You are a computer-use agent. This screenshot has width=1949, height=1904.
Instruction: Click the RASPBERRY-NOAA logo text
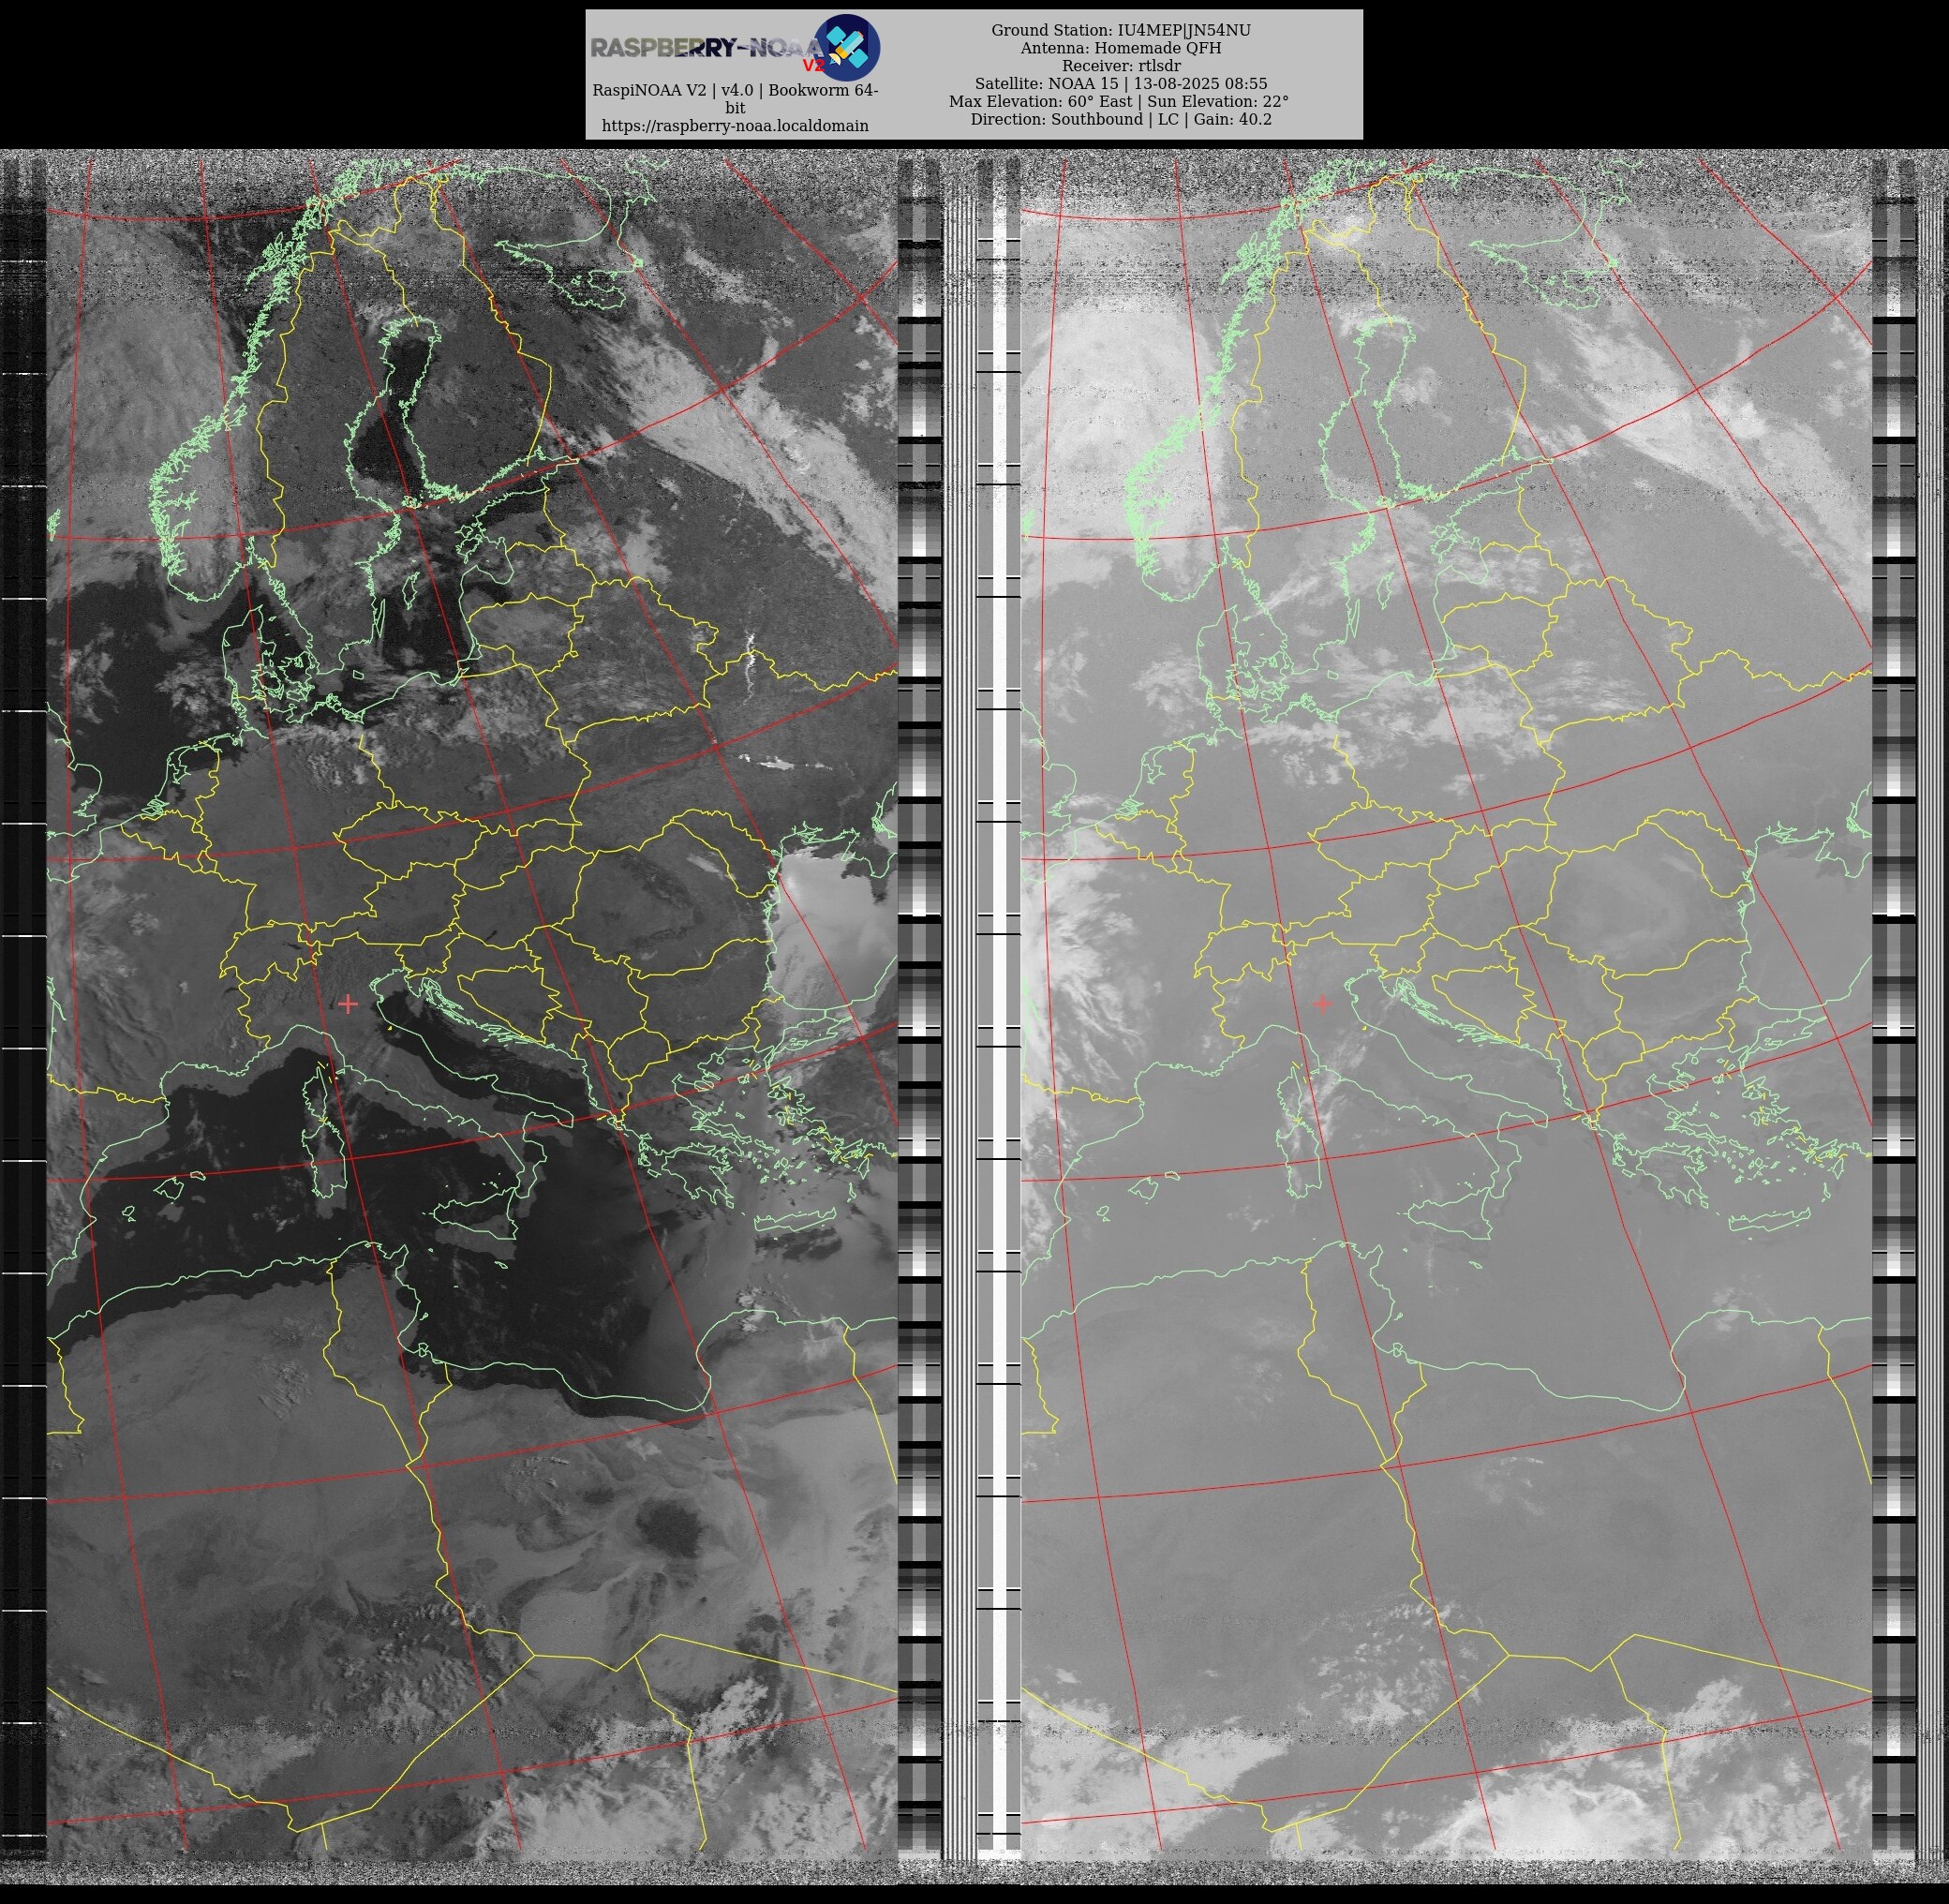click(x=708, y=48)
